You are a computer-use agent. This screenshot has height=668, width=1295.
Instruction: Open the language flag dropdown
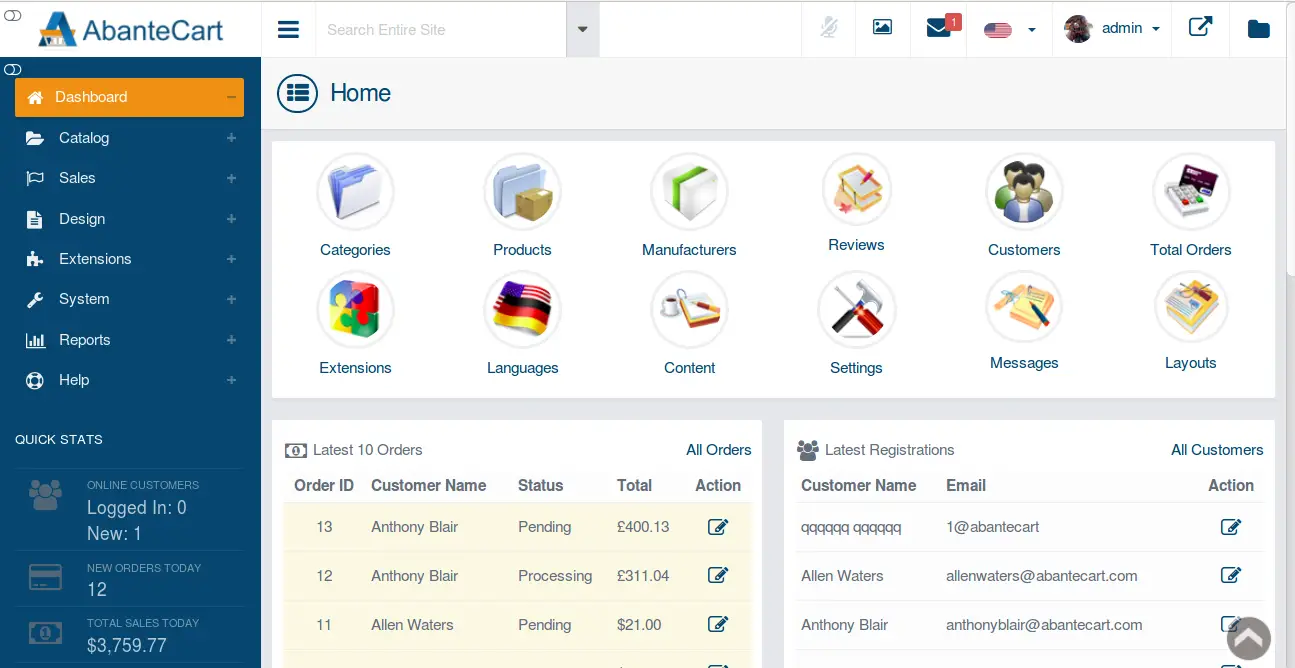pos(1010,29)
